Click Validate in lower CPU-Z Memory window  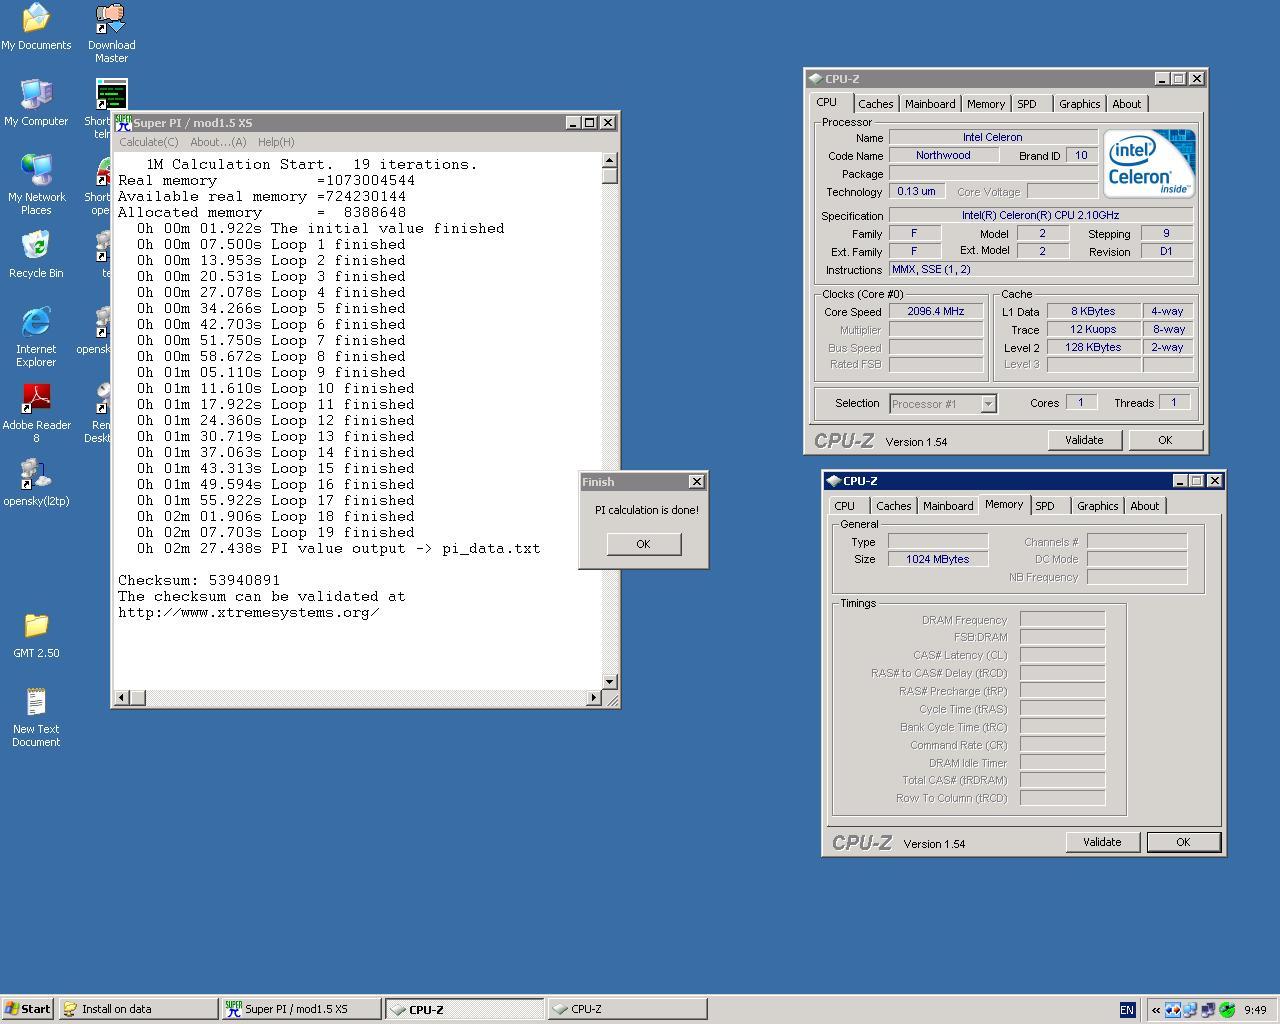tap(1102, 842)
